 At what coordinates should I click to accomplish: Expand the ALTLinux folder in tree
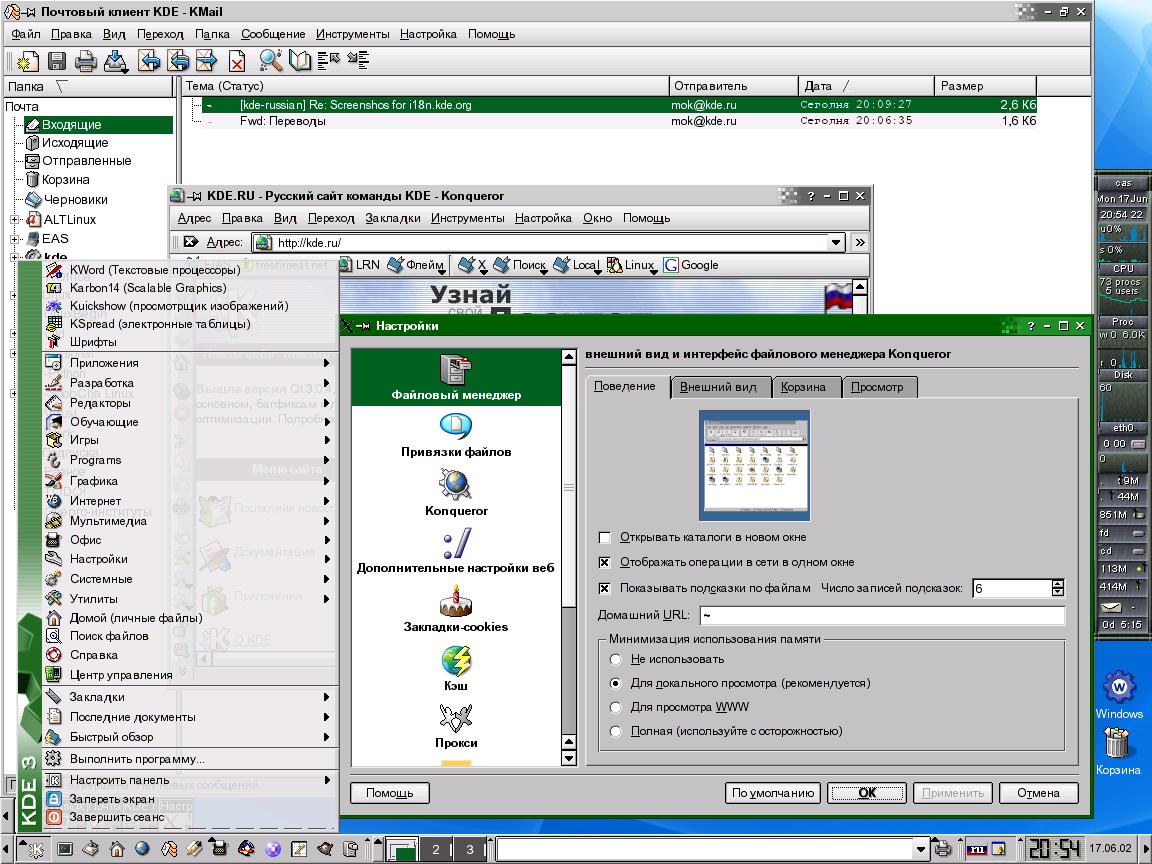point(15,219)
